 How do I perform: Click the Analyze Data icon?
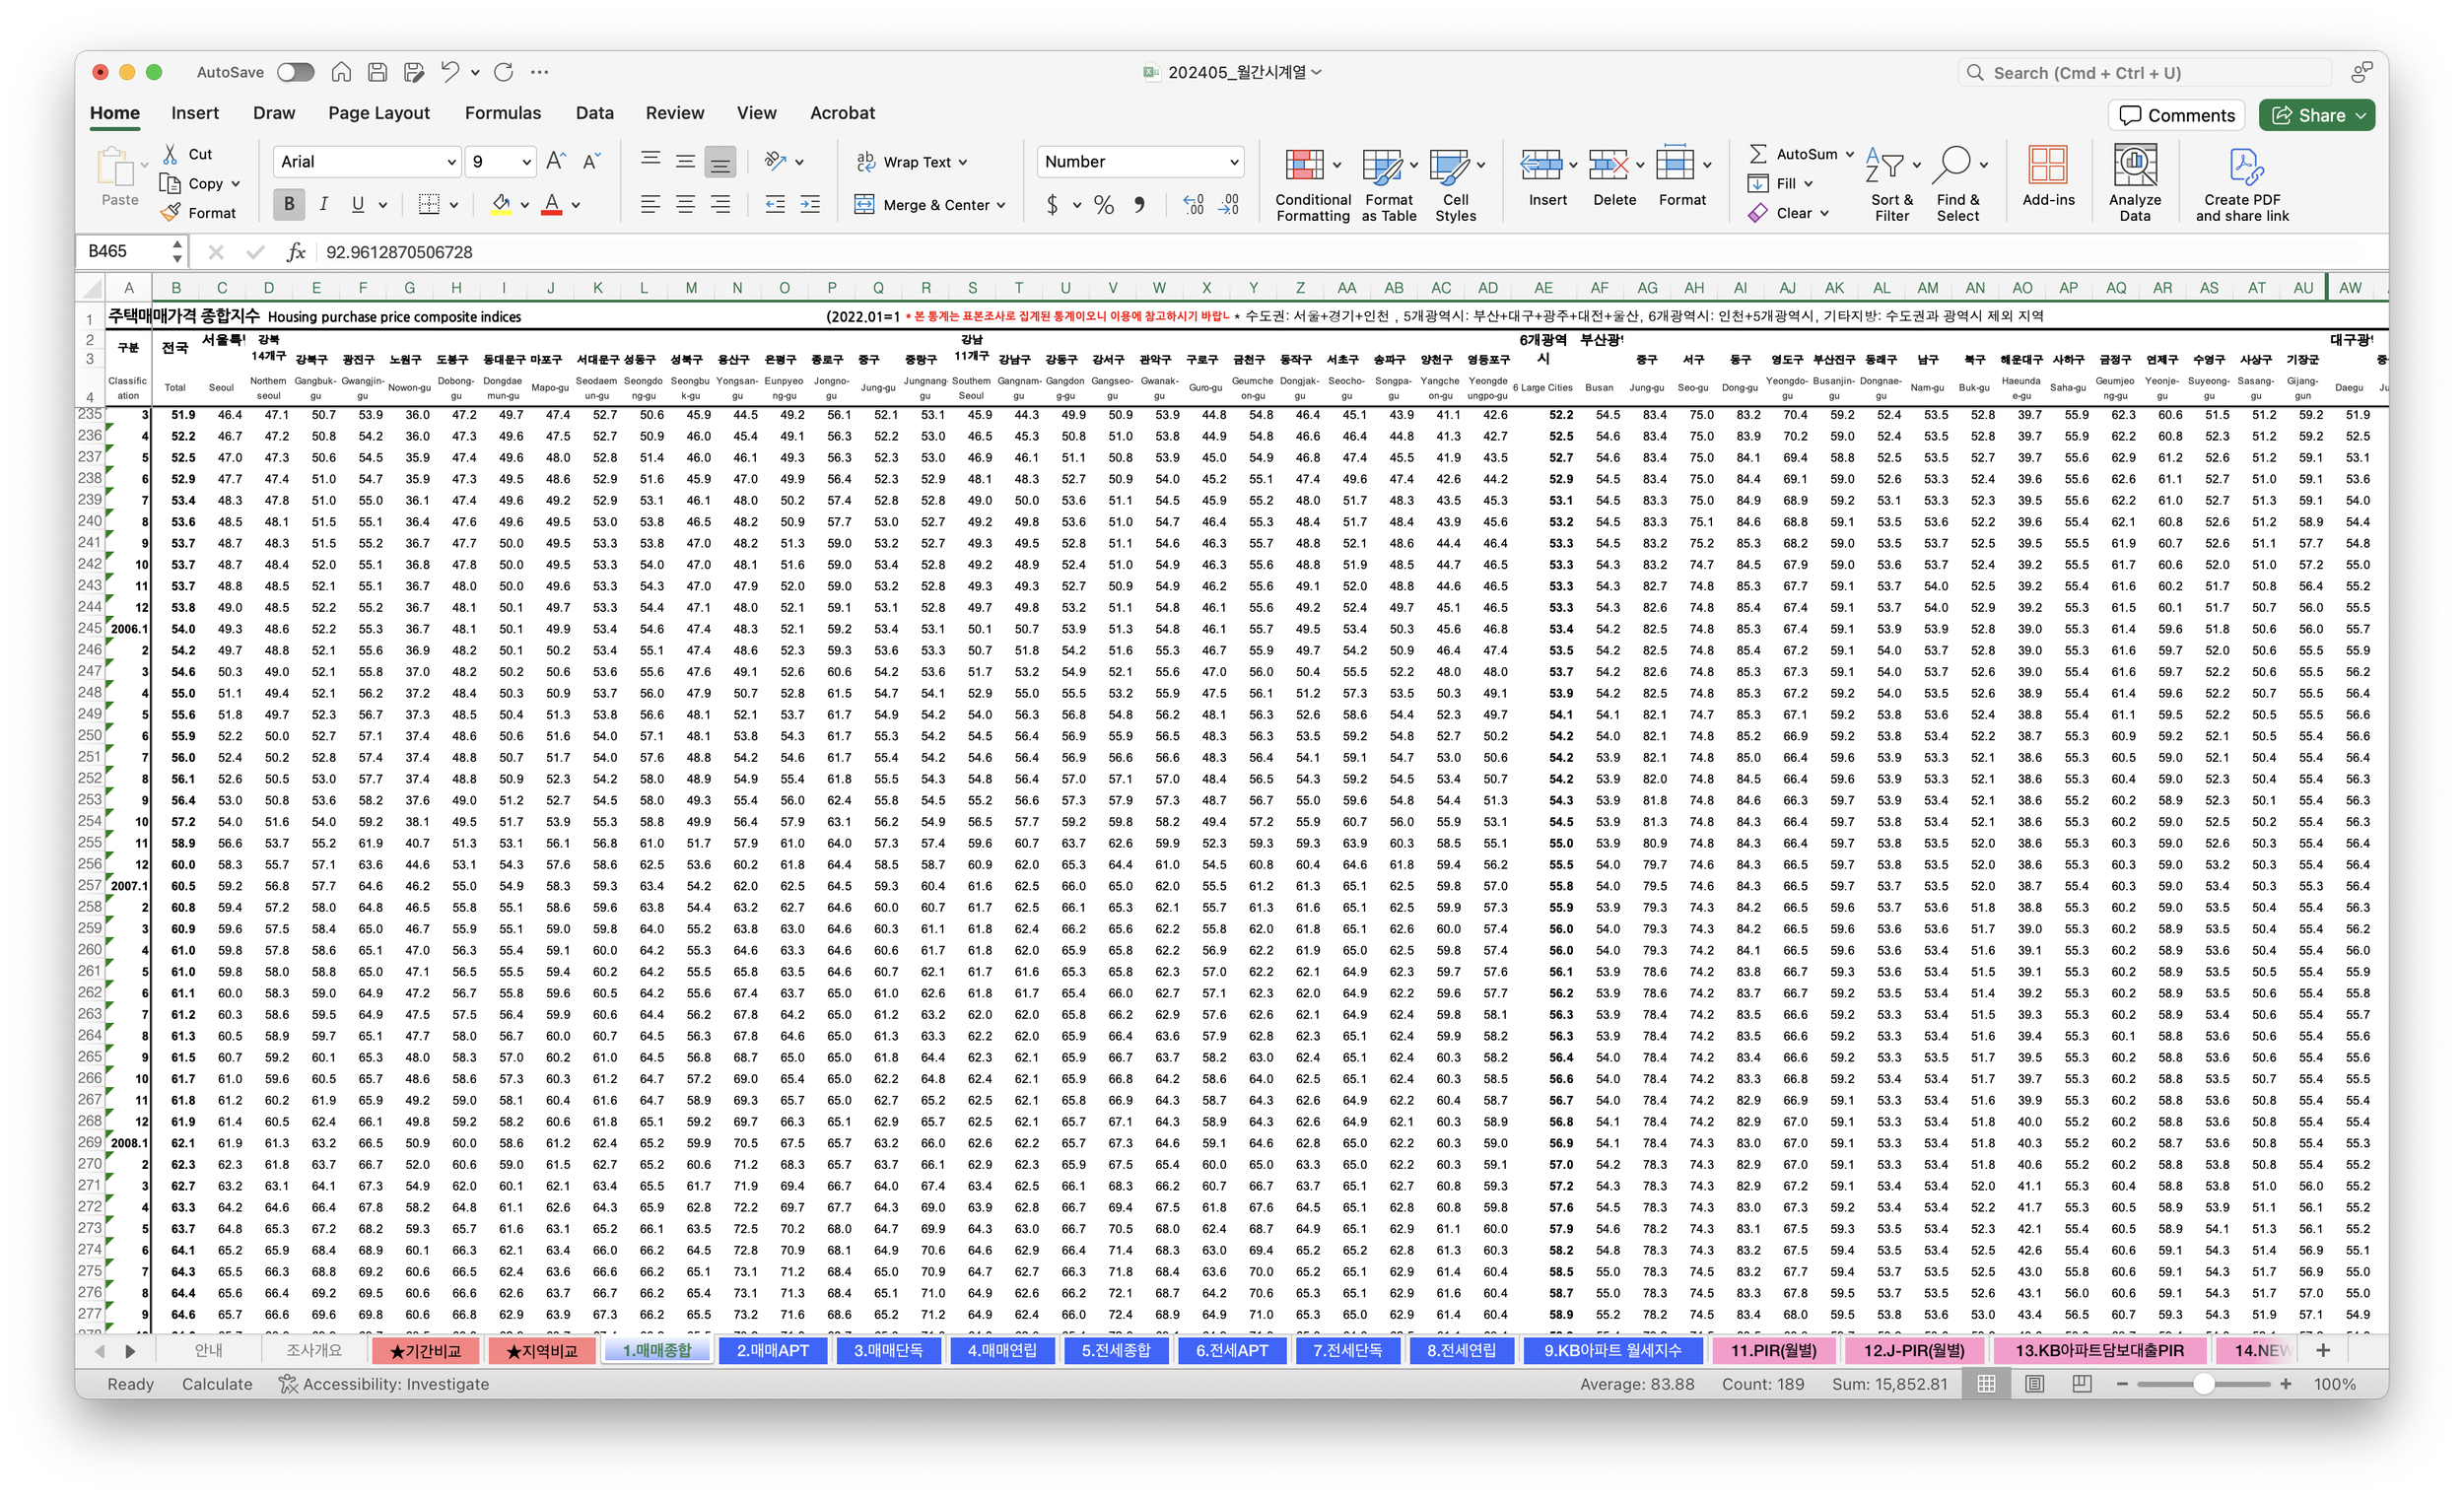point(2134,167)
